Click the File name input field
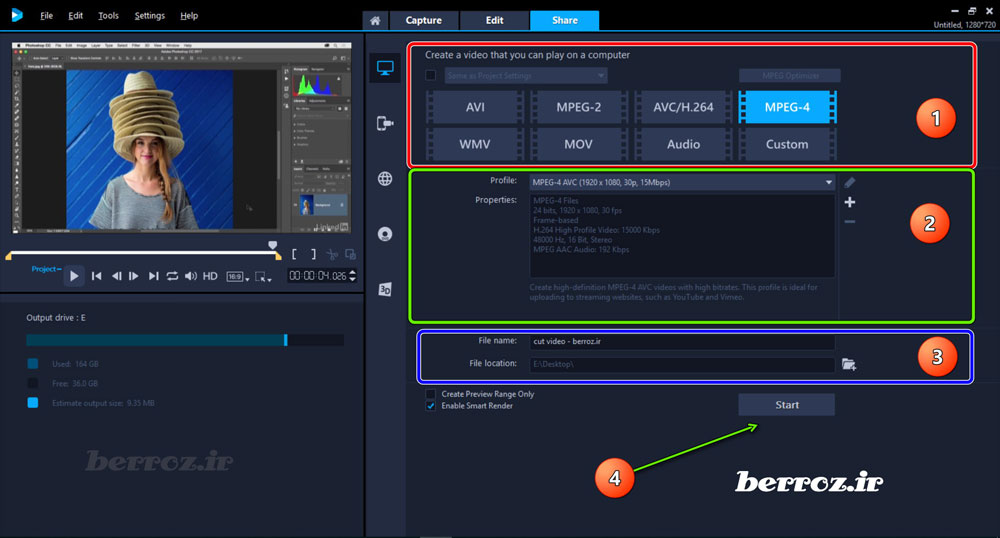Image resolution: width=1000 pixels, height=538 pixels. click(x=681, y=341)
